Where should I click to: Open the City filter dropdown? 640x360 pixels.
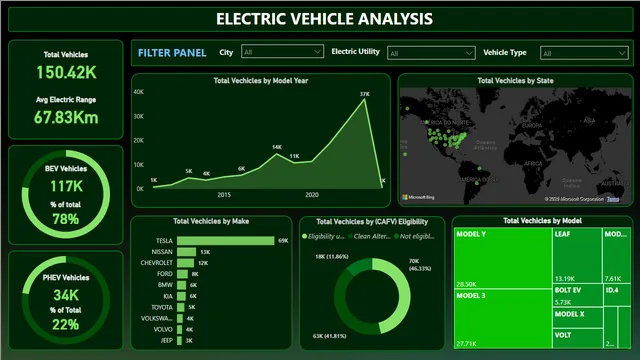click(282, 51)
